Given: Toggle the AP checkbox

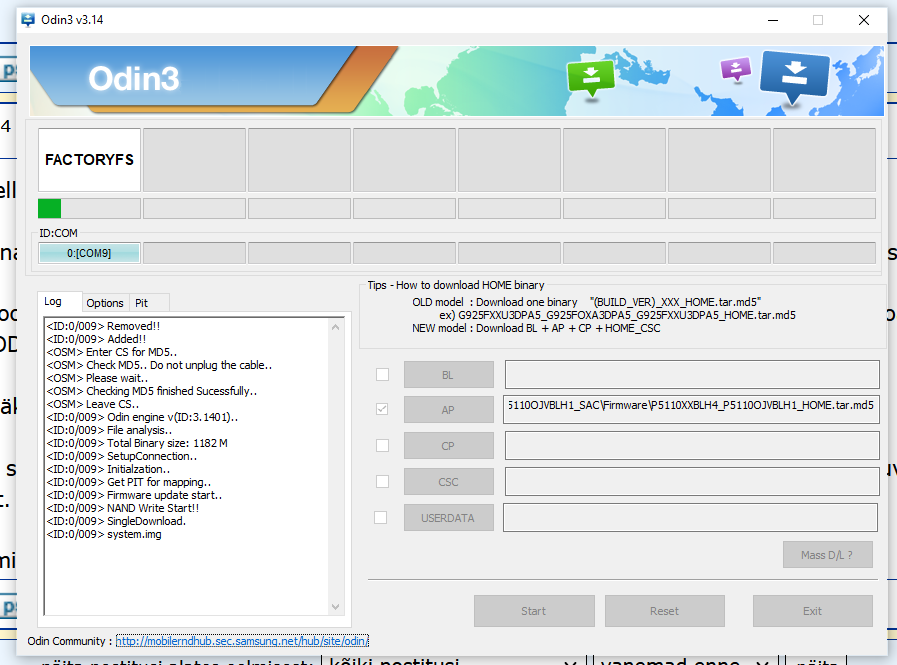Looking at the screenshot, I should coord(382,409).
